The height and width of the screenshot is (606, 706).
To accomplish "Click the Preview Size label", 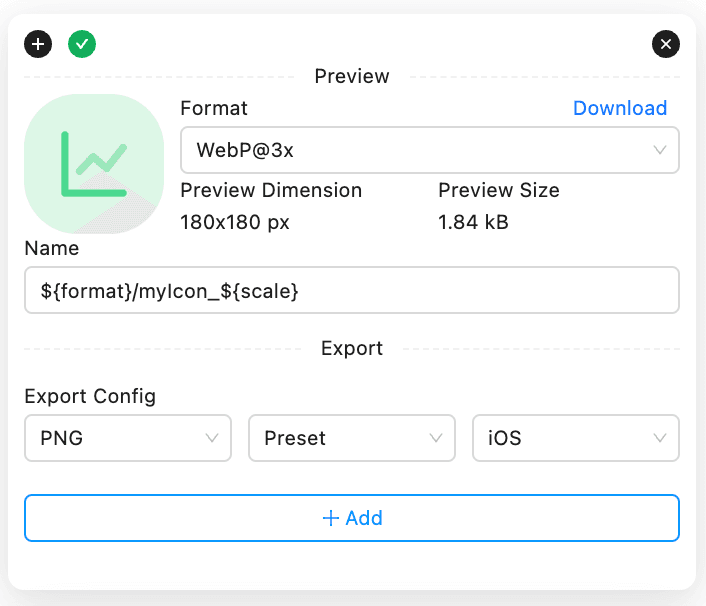I will [499, 190].
